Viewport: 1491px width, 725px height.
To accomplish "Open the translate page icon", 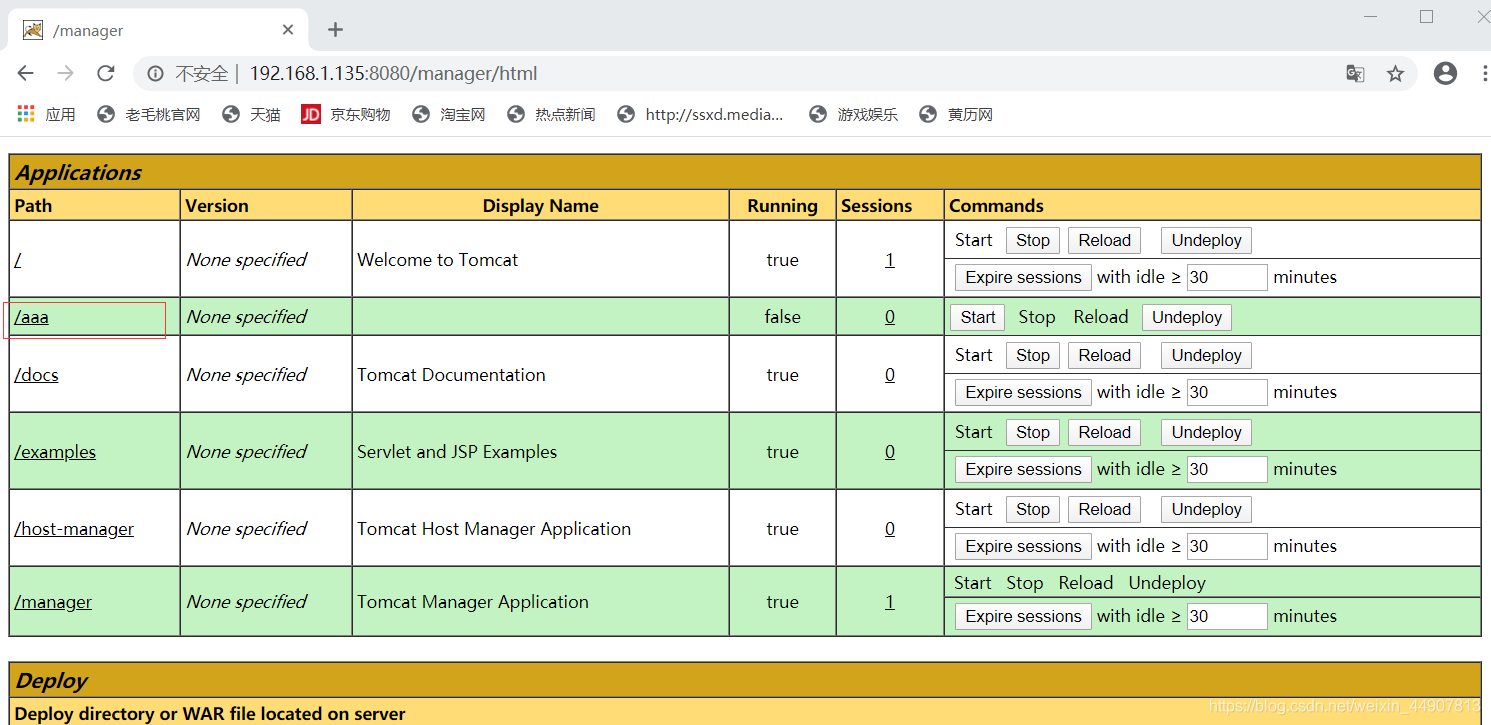I will (x=1355, y=73).
